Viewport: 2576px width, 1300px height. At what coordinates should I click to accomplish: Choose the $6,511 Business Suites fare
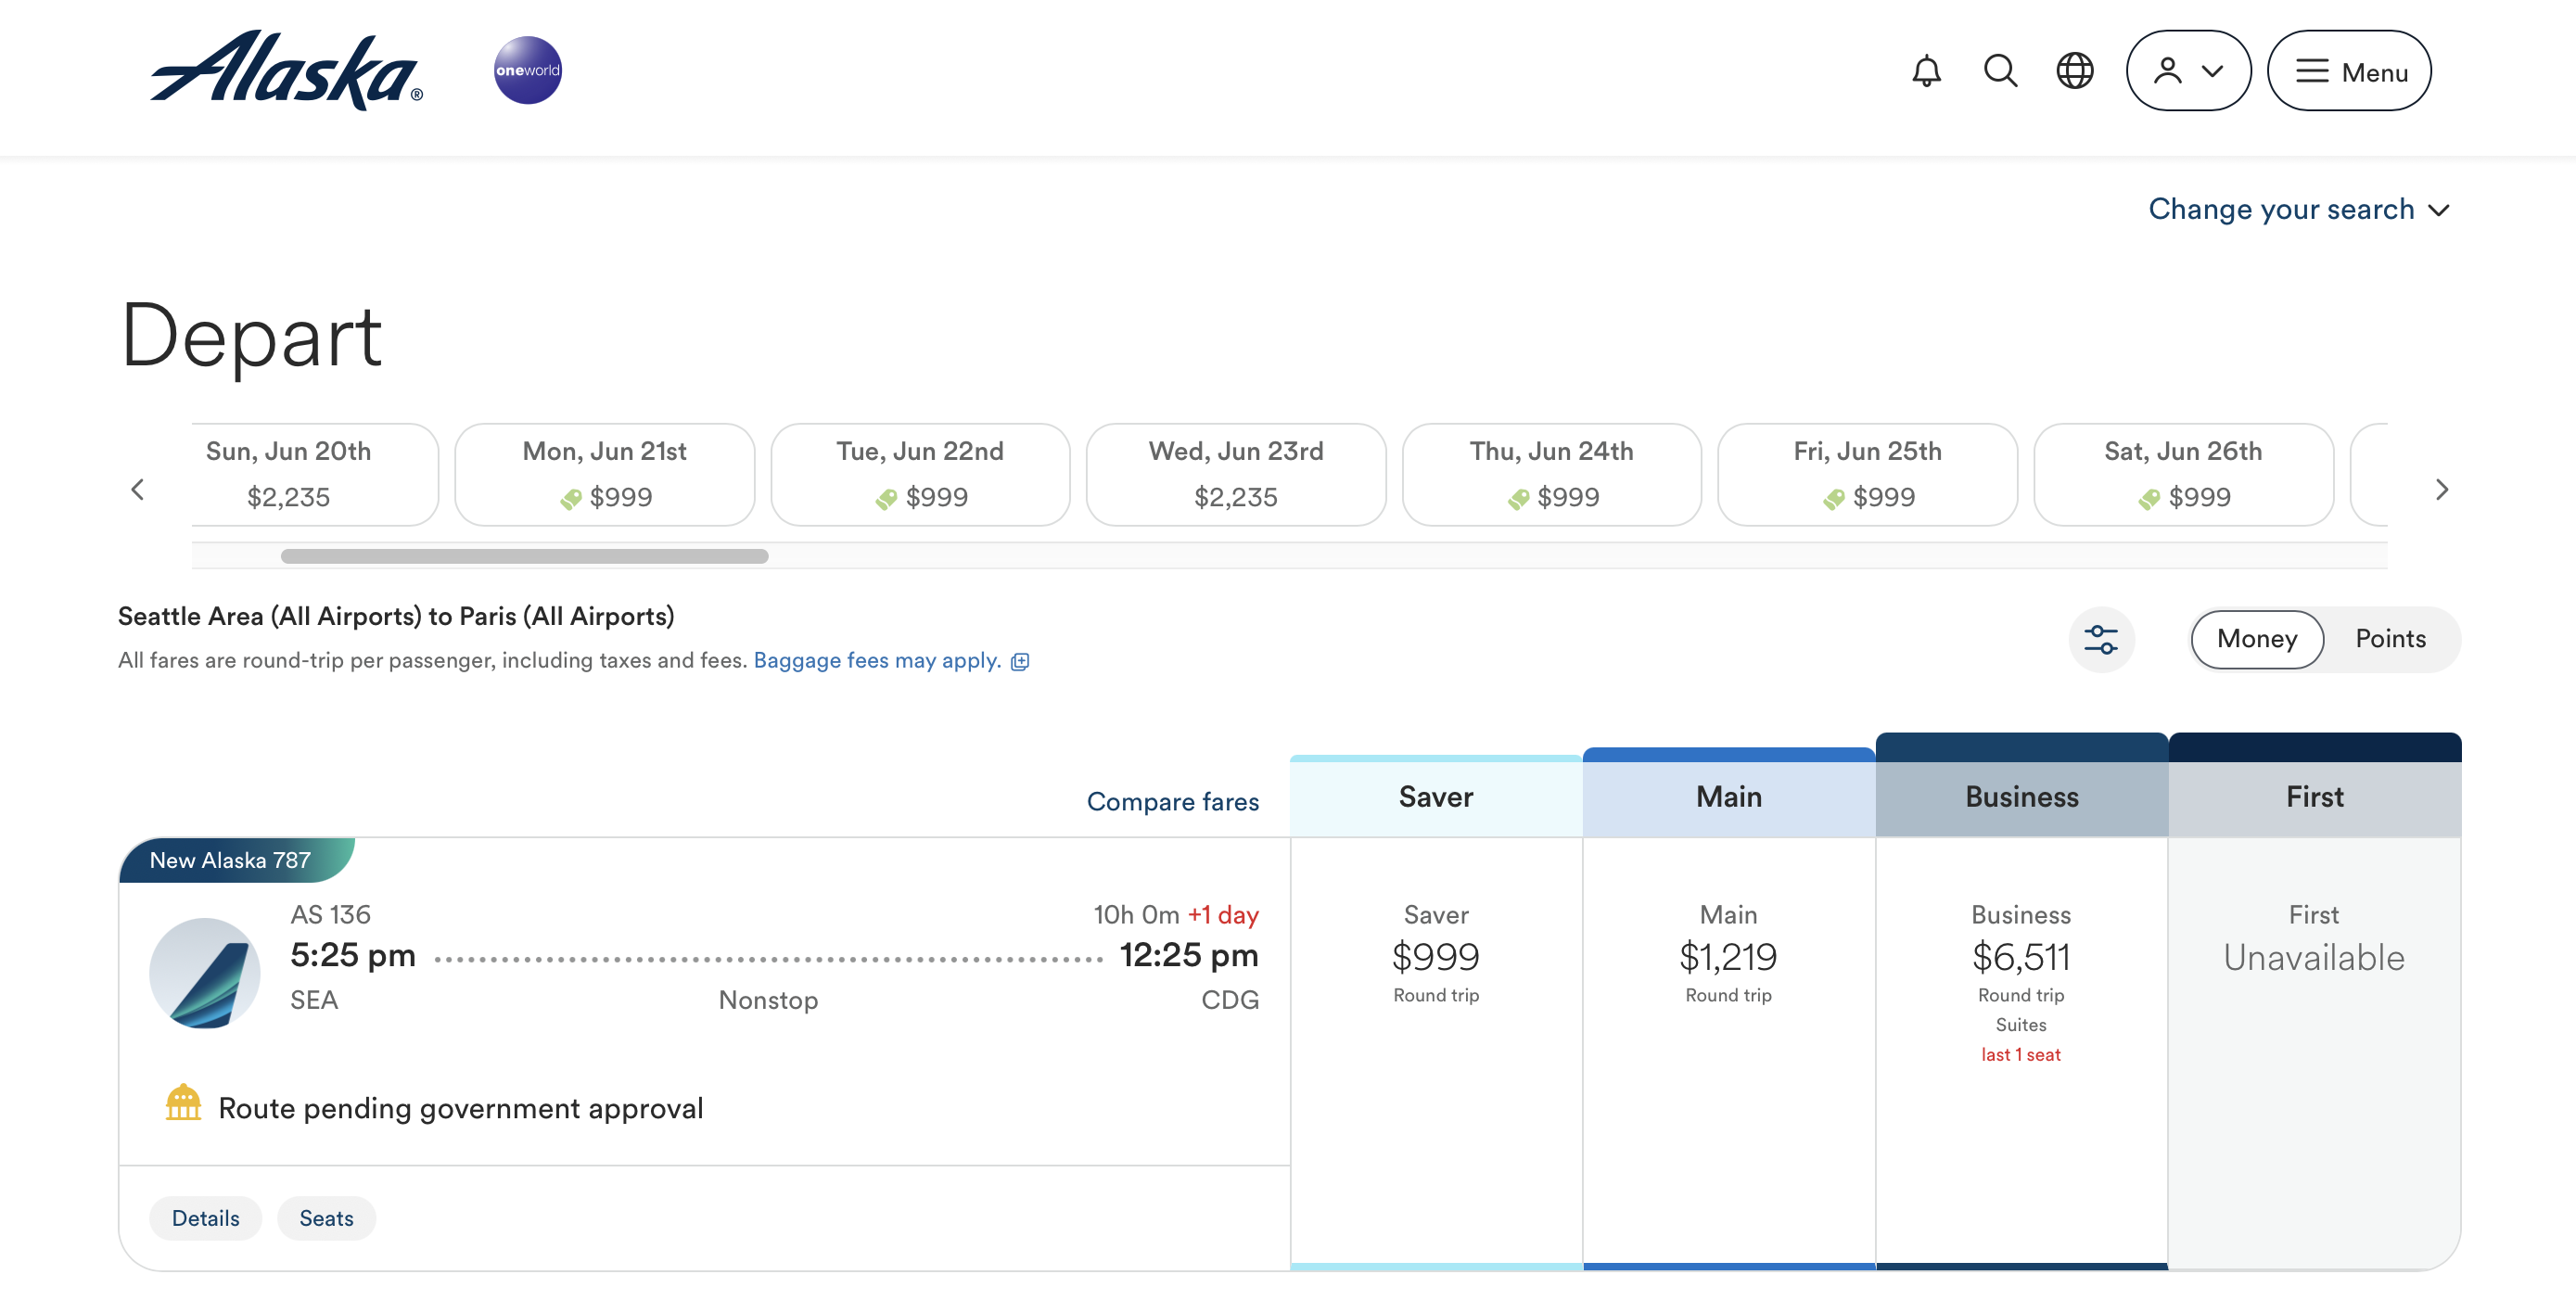point(2021,1053)
